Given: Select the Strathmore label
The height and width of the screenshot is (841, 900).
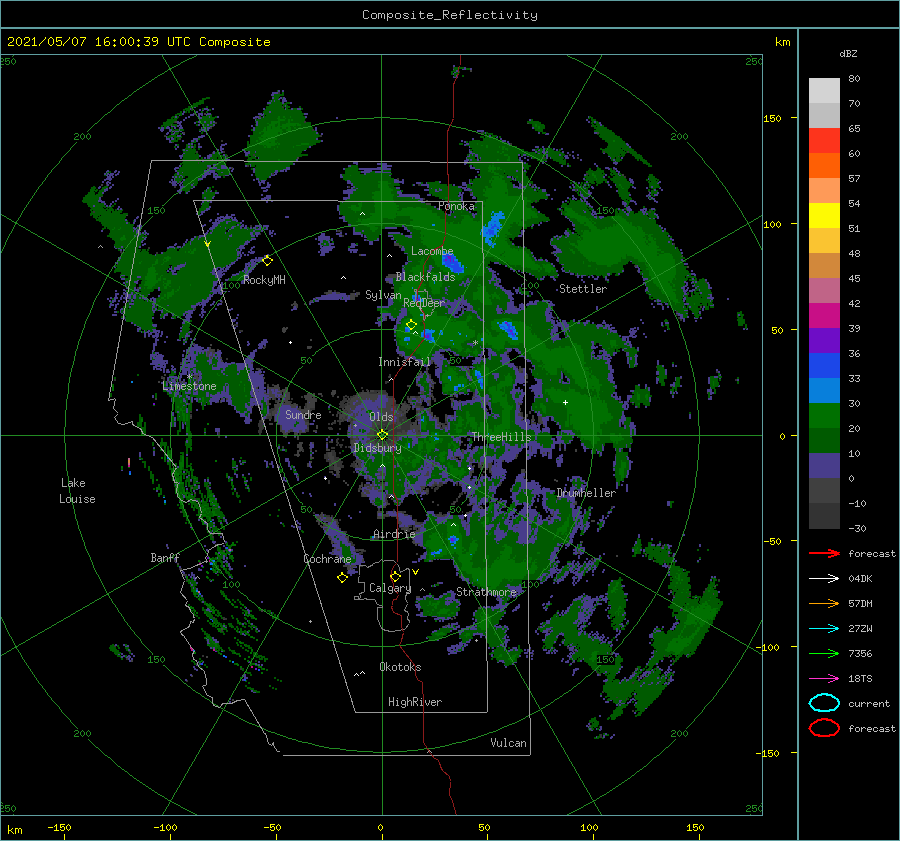Looking at the screenshot, I should tap(486, 592).
